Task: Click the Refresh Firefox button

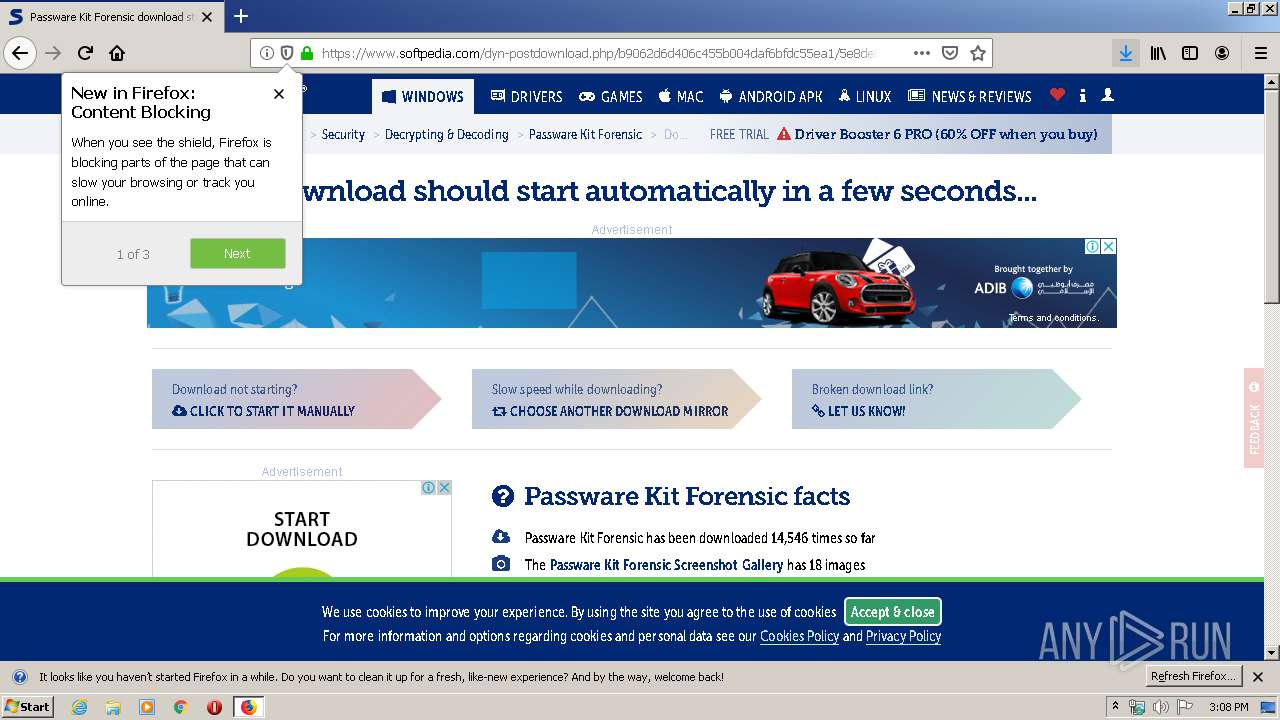Action: [x=1194, y=676]
